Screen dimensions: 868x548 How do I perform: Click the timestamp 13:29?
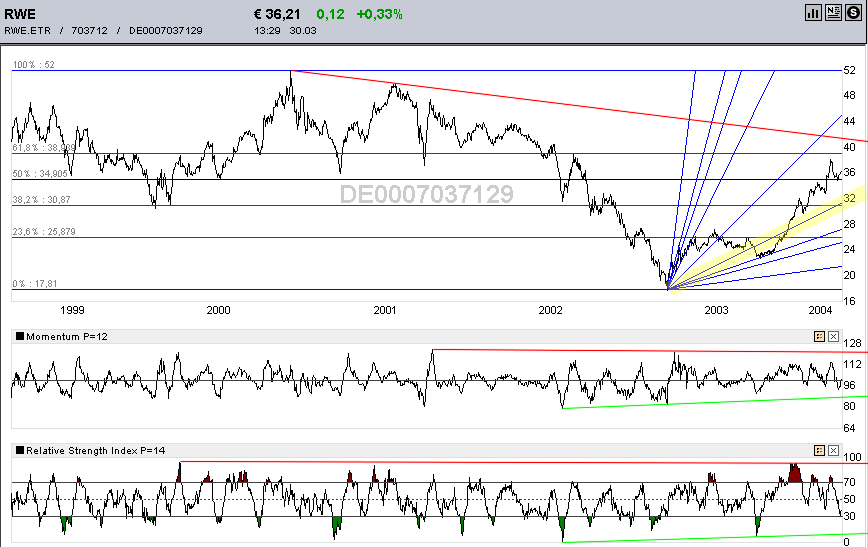point(267,30)
